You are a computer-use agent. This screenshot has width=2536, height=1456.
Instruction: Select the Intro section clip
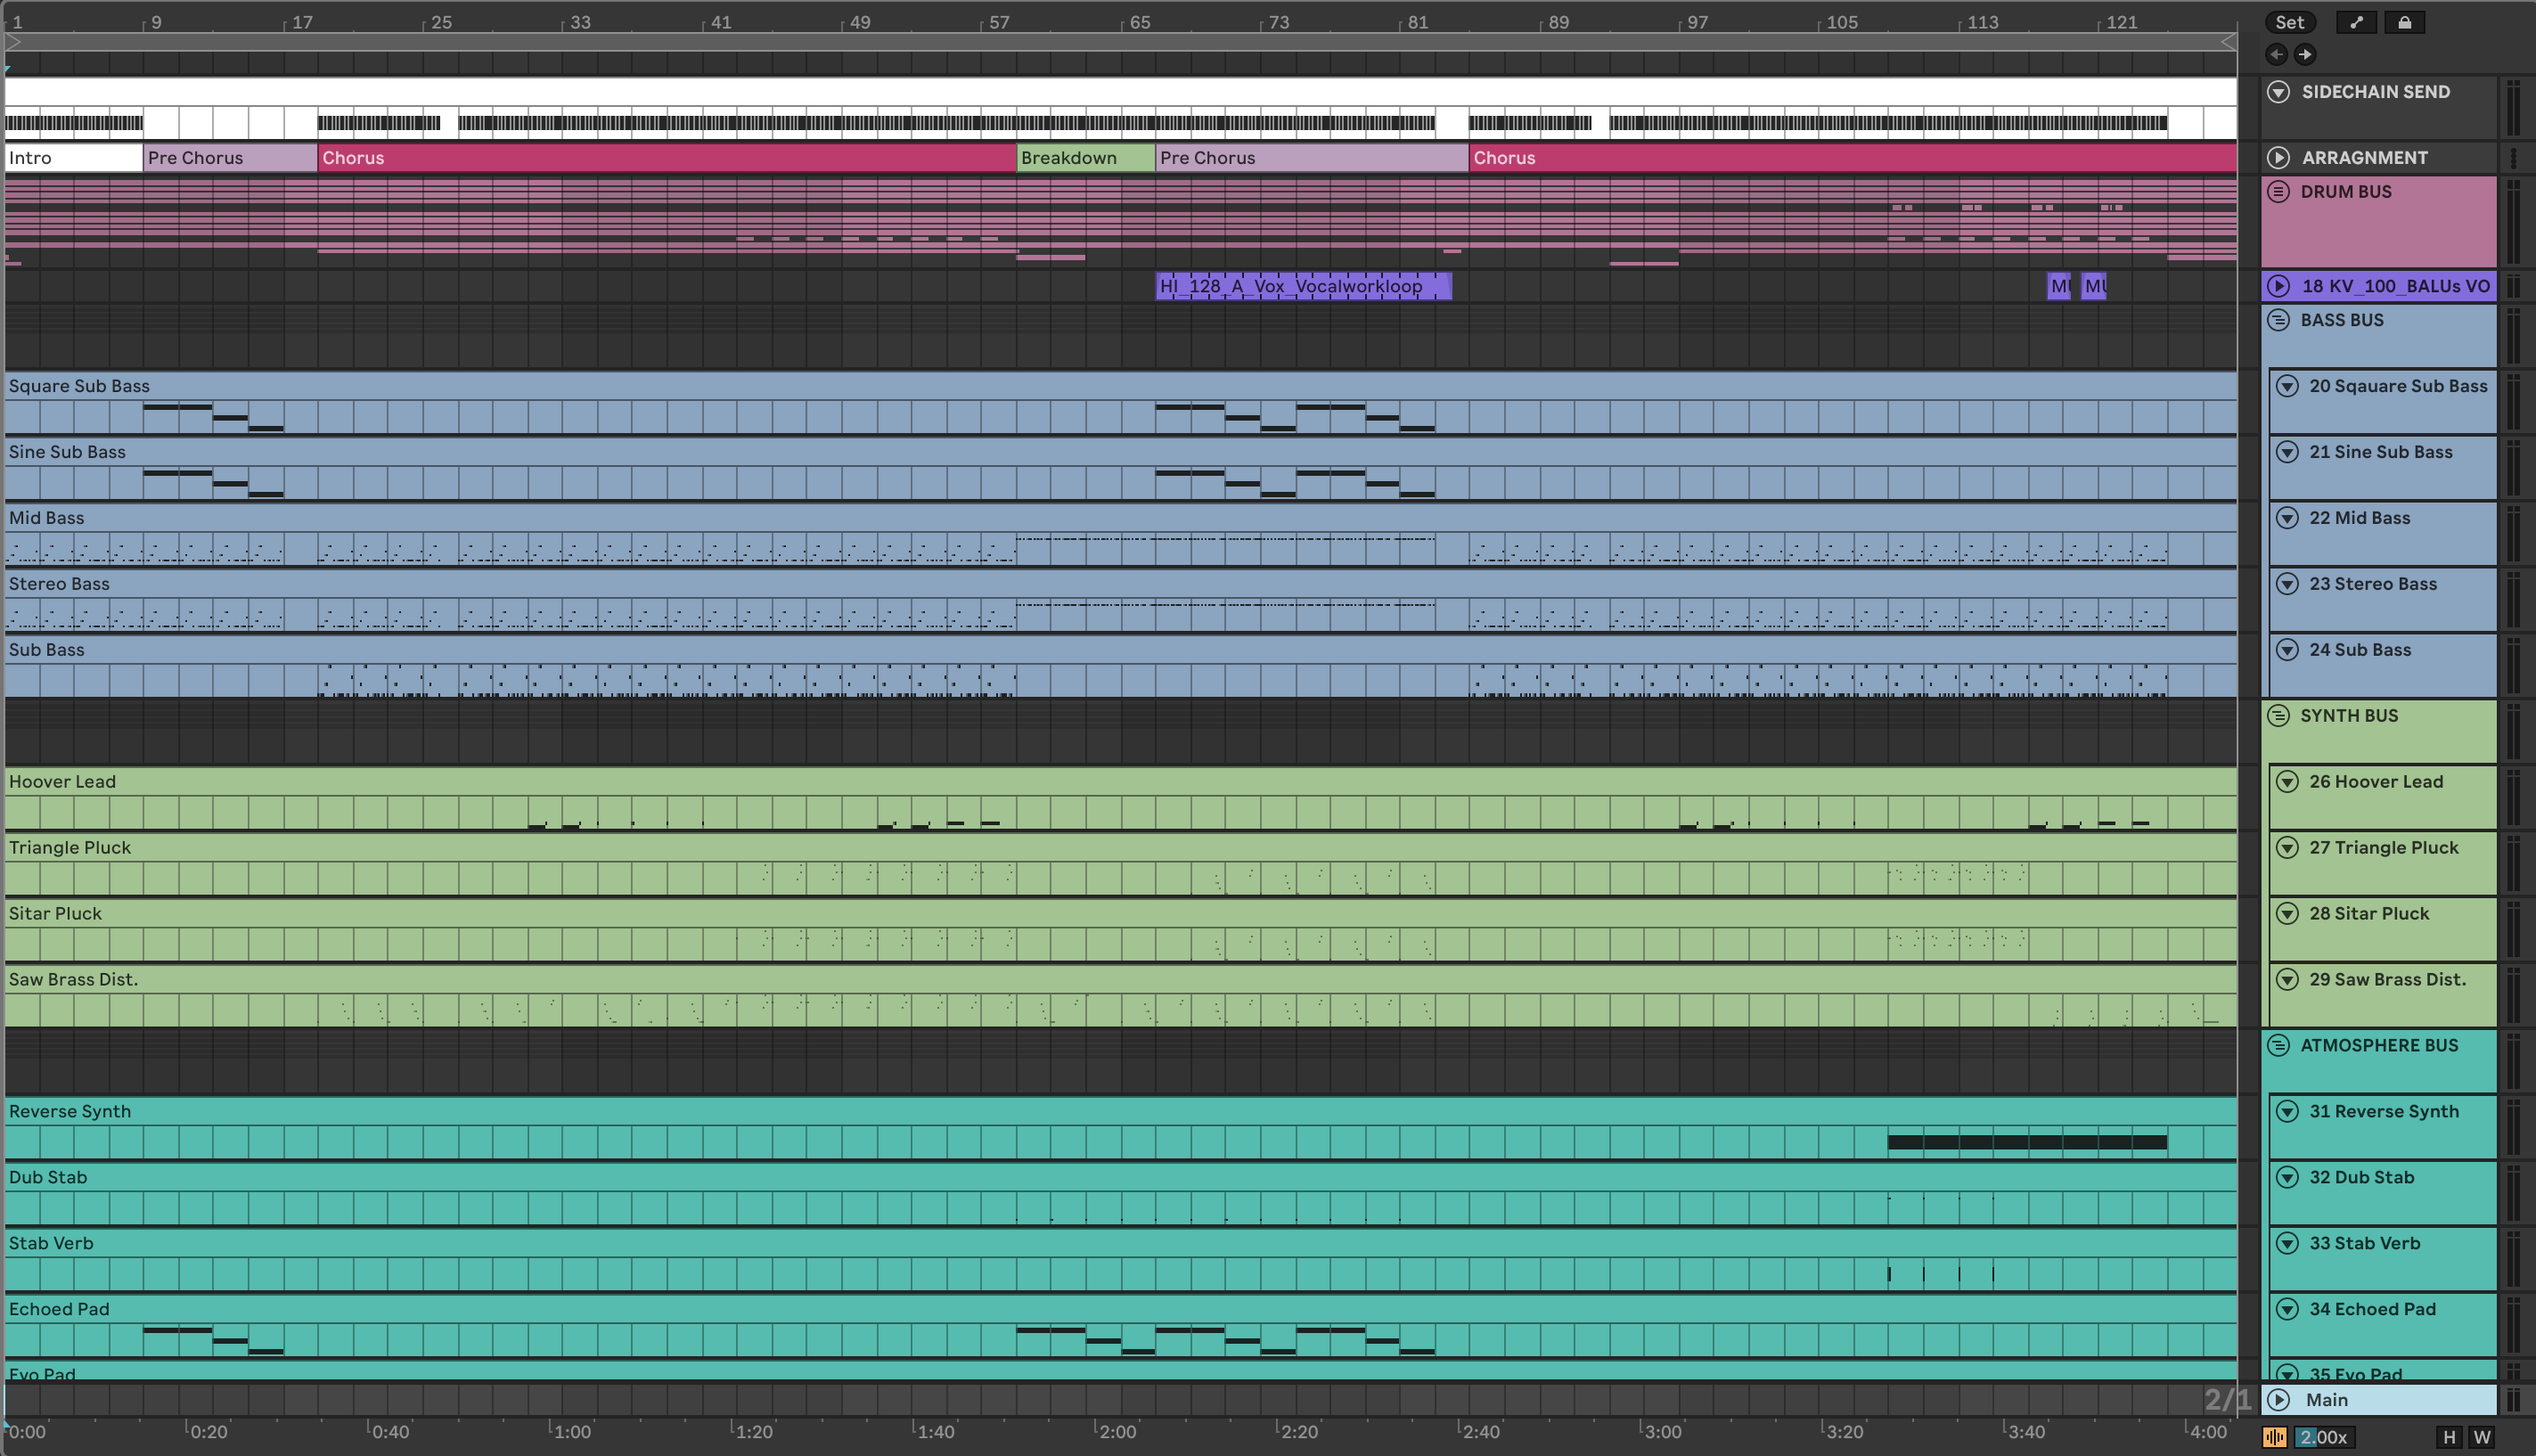[x=72, y=158]
